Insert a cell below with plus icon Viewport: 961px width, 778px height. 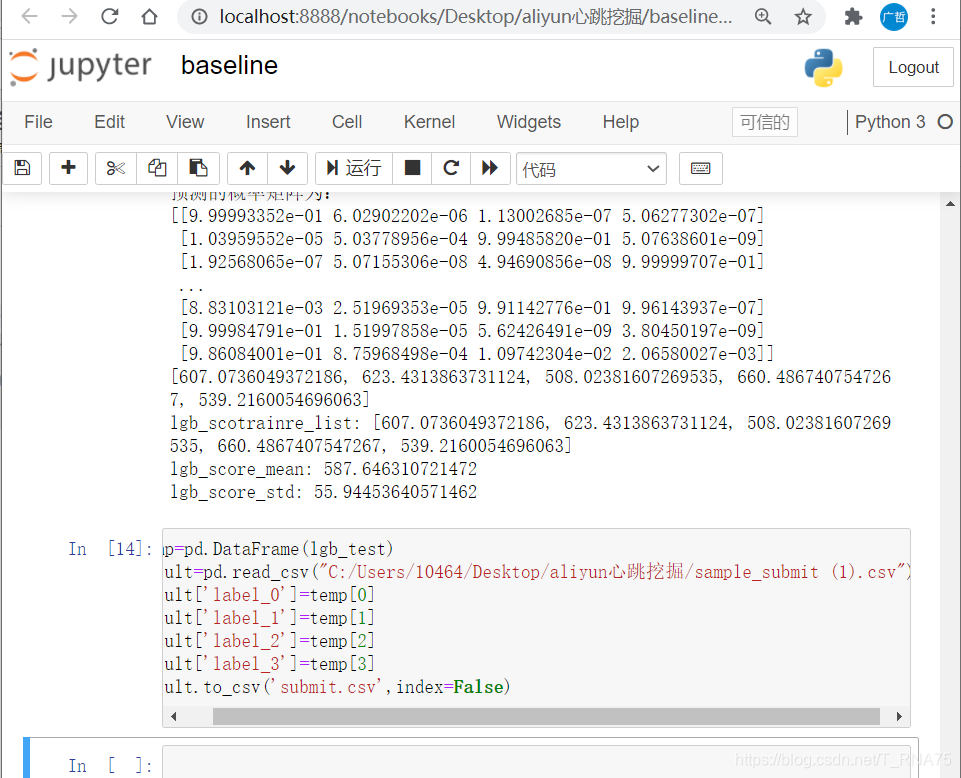pos(69,168)
